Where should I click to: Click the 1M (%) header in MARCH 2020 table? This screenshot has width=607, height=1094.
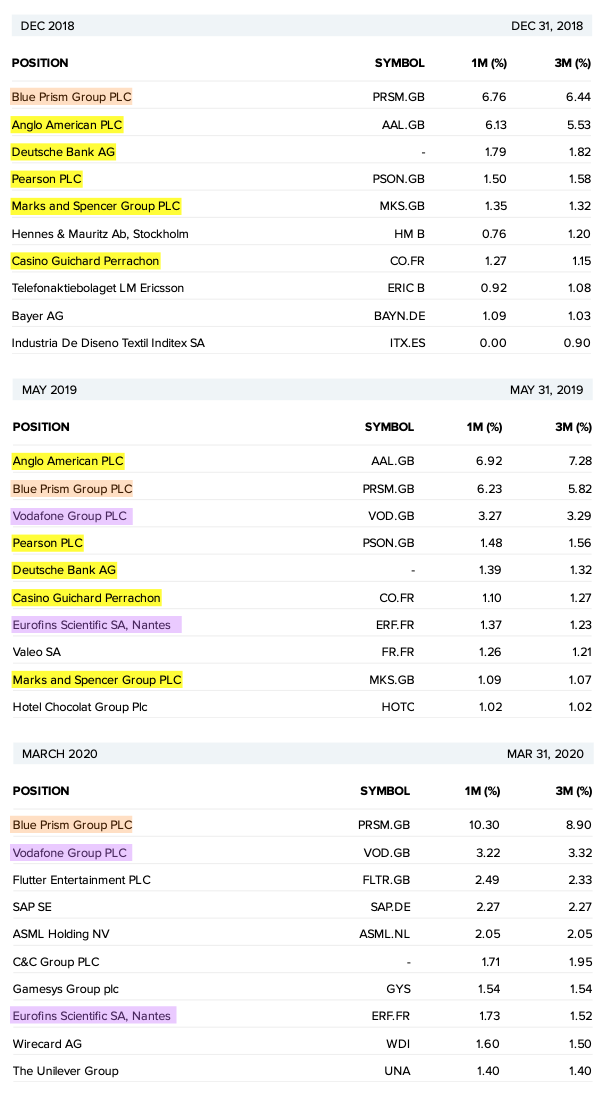483,791
